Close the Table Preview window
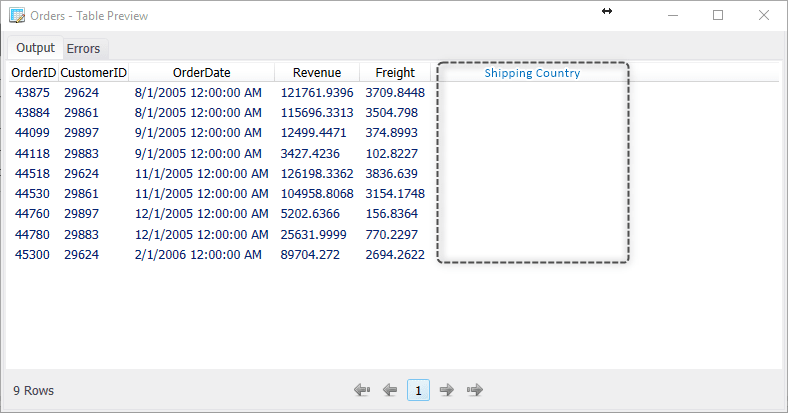788x413 pixels. (x=764, y=16)
